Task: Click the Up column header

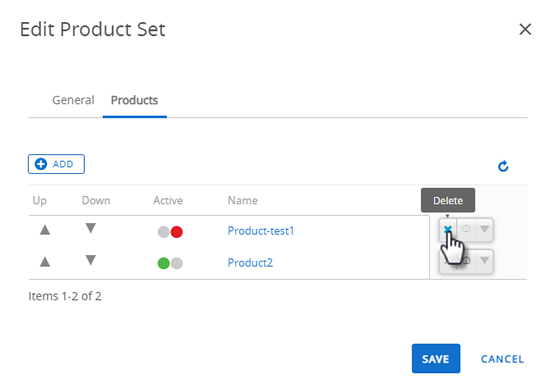Action: click(x=40, y=201)
